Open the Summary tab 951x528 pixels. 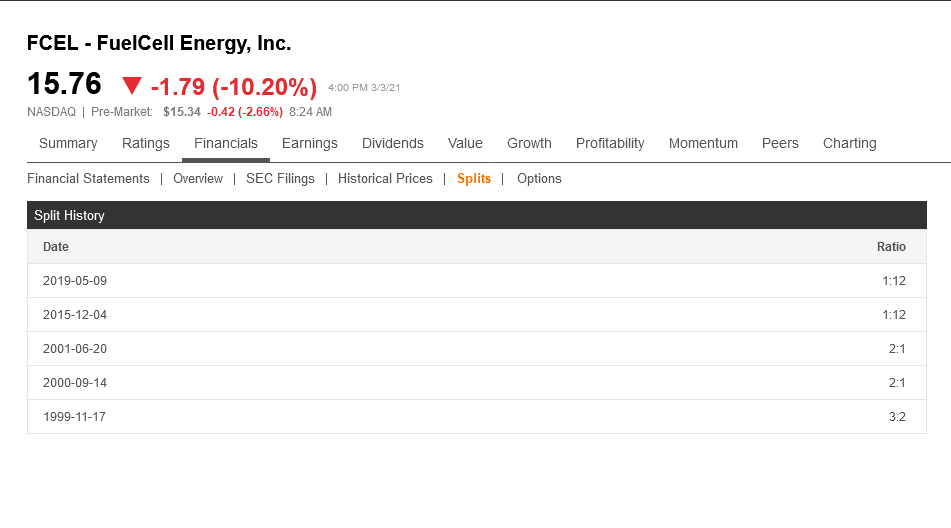(68, 143)
